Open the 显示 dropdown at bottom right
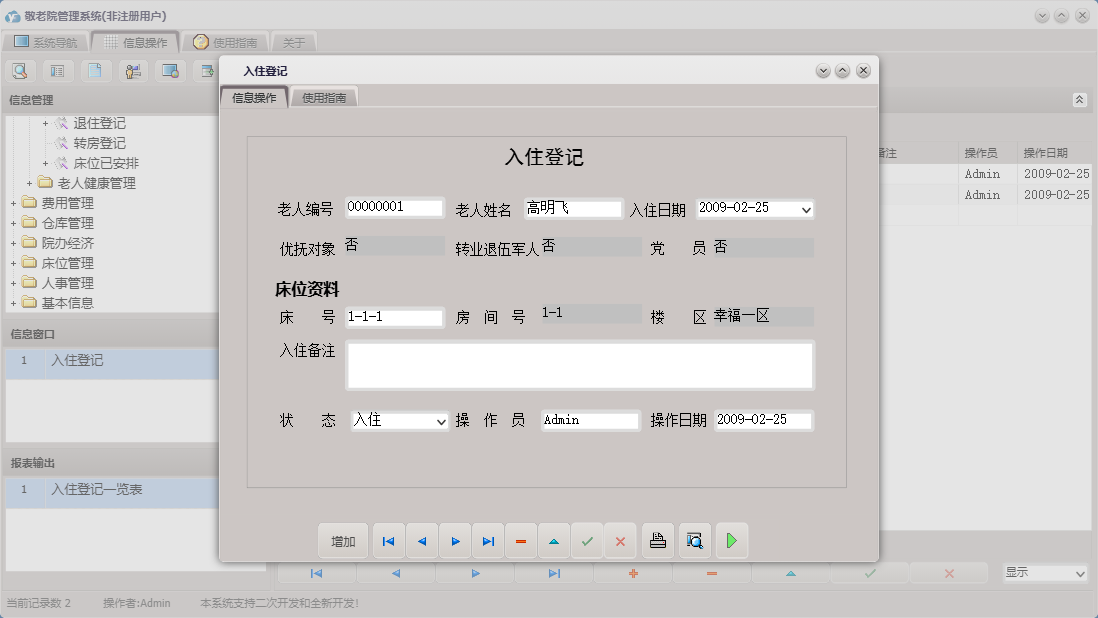The width and height of the screenshot is (1098, 618). click(x=1044, y=573)
